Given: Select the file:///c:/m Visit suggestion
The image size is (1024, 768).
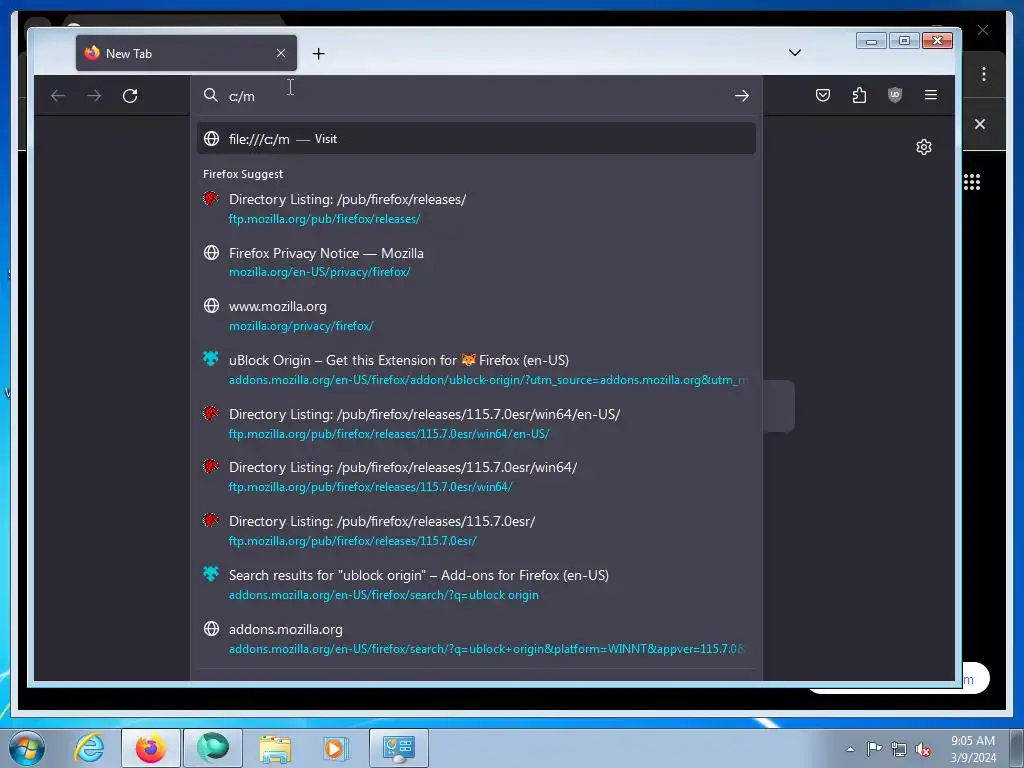Looking at the screenshot, I should click(x=476, y=138).
